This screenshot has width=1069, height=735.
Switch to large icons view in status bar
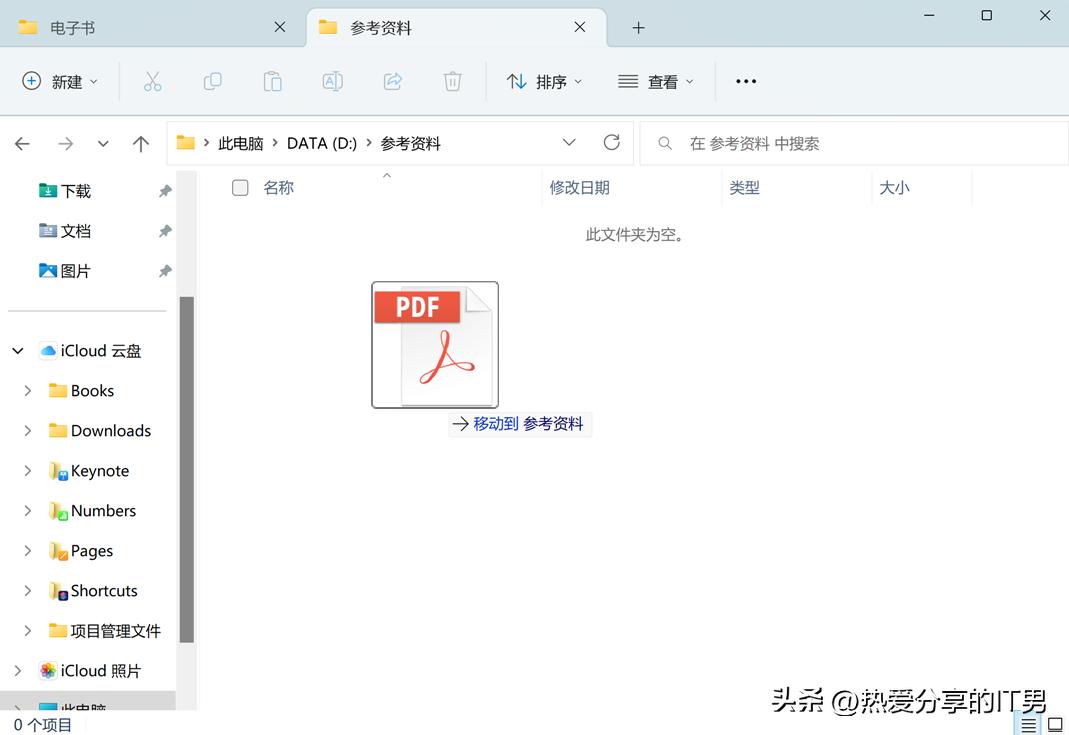[1054, 723]
